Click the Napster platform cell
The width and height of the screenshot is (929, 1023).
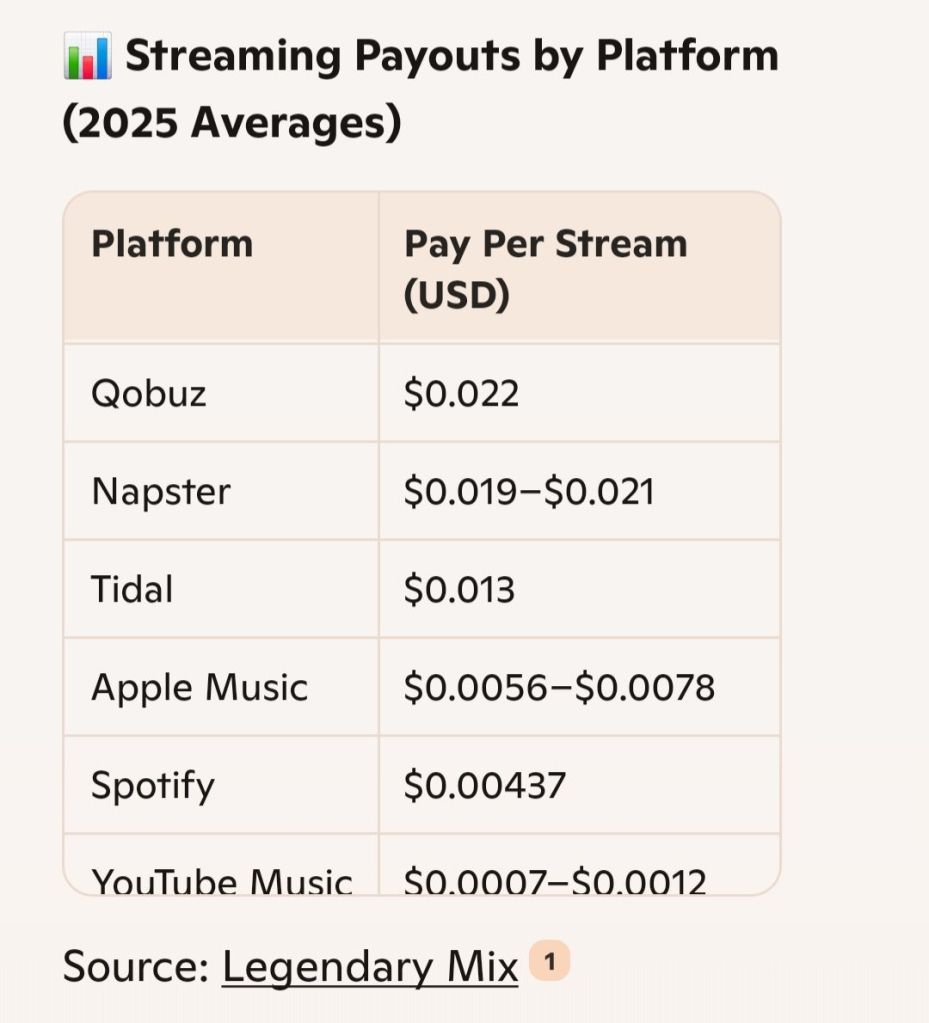pyautogui.click(x=161, y=491)
